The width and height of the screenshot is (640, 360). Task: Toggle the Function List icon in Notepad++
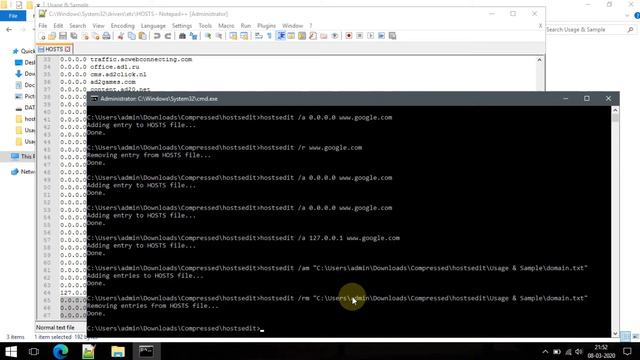[313, 36]
